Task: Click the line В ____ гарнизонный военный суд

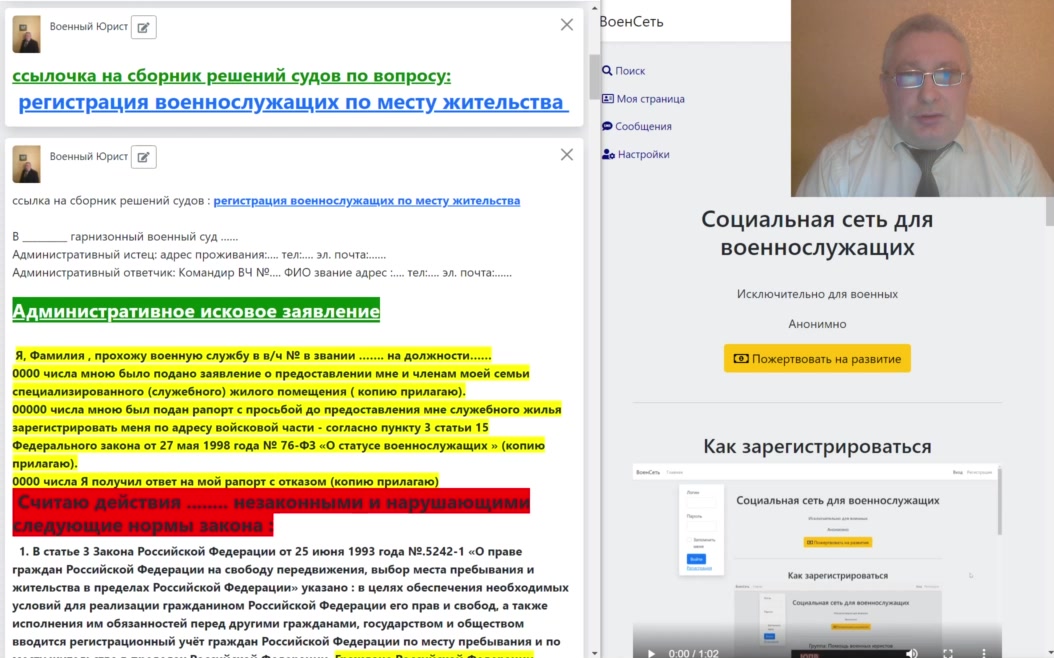Action: [x=125, y=237]
